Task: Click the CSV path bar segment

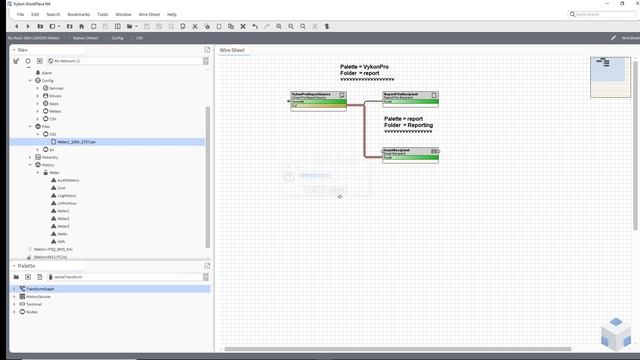Action: pos(140,38)
